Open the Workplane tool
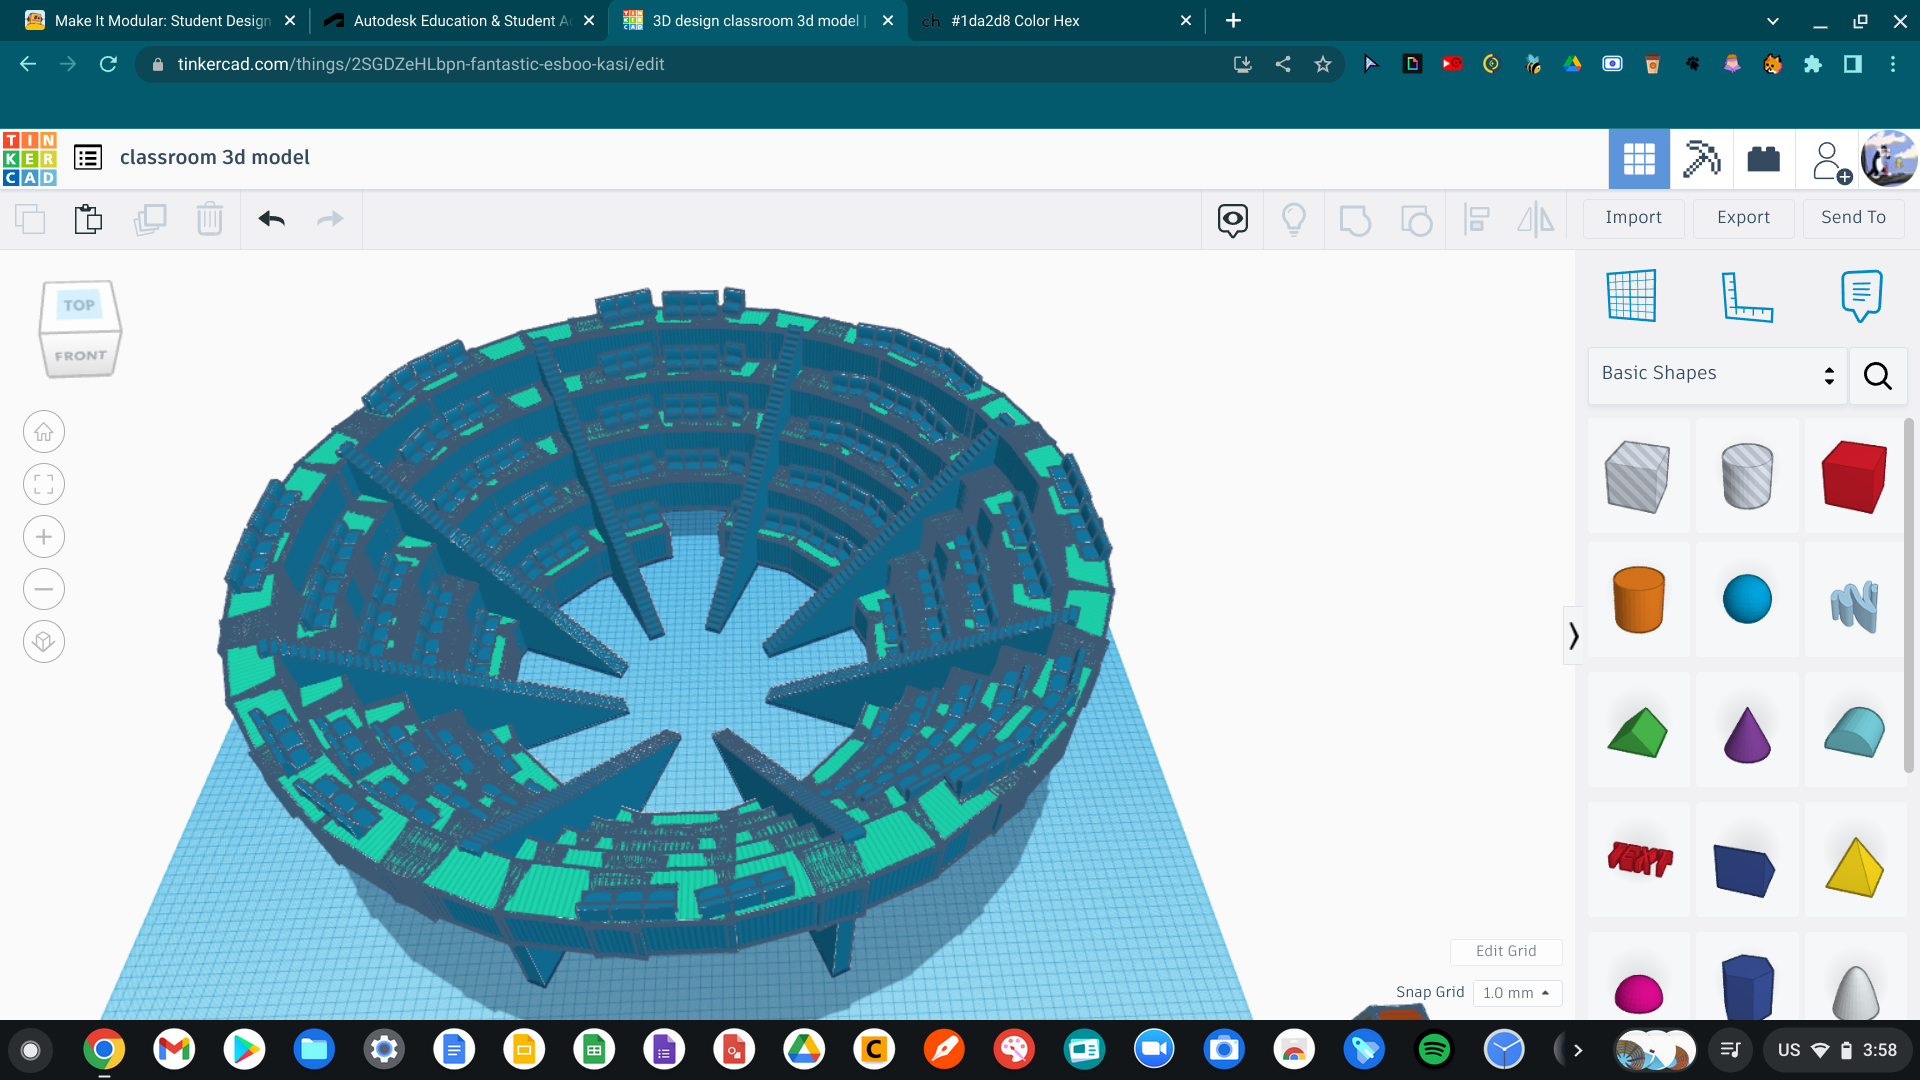The image size is (1920, 1080). (x=1632, y=296)
